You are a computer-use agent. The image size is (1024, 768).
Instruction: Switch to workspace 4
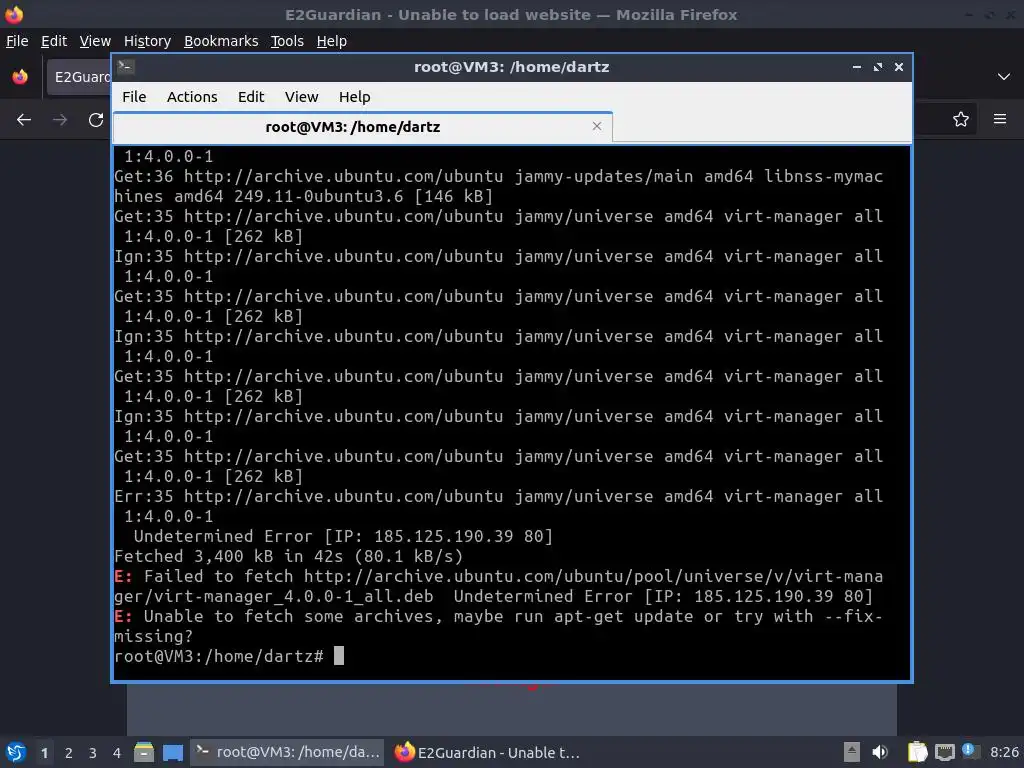(x=117, y=753)
